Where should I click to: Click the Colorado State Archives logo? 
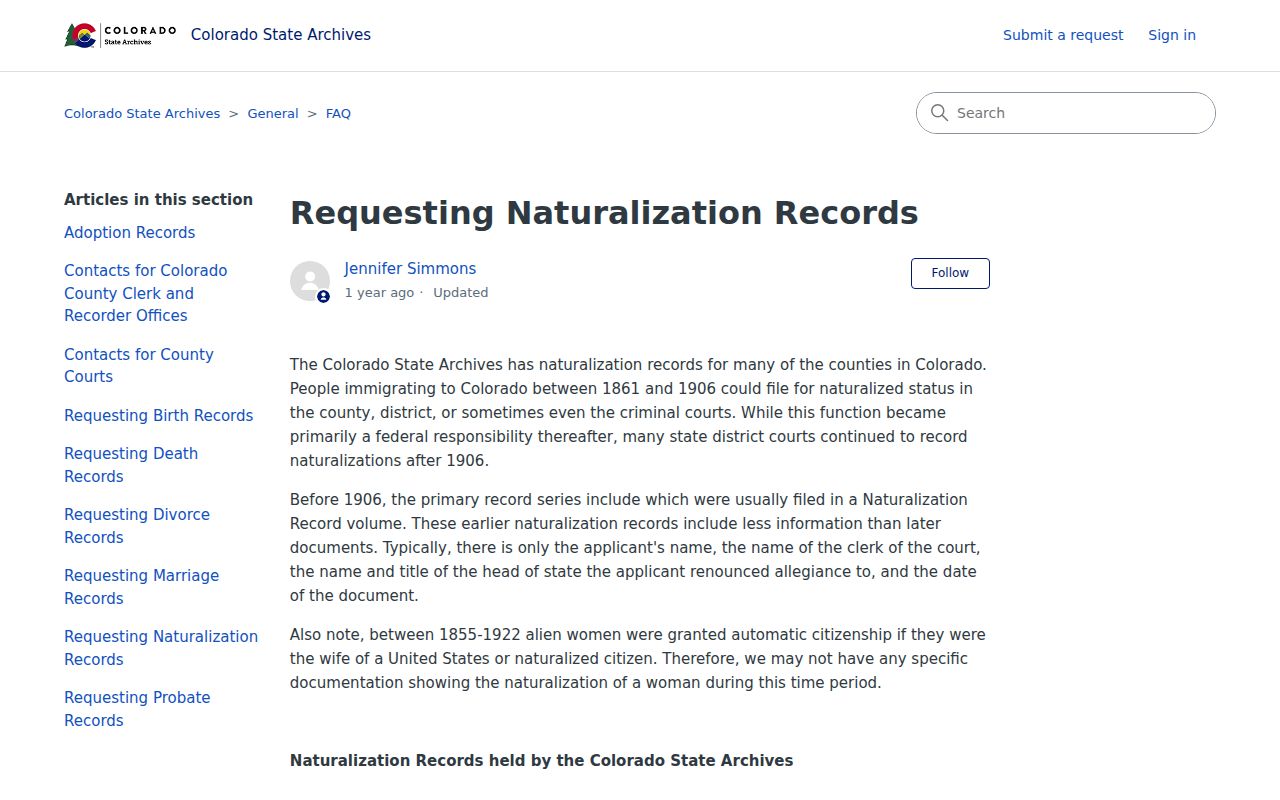click(x=120, y=35)
